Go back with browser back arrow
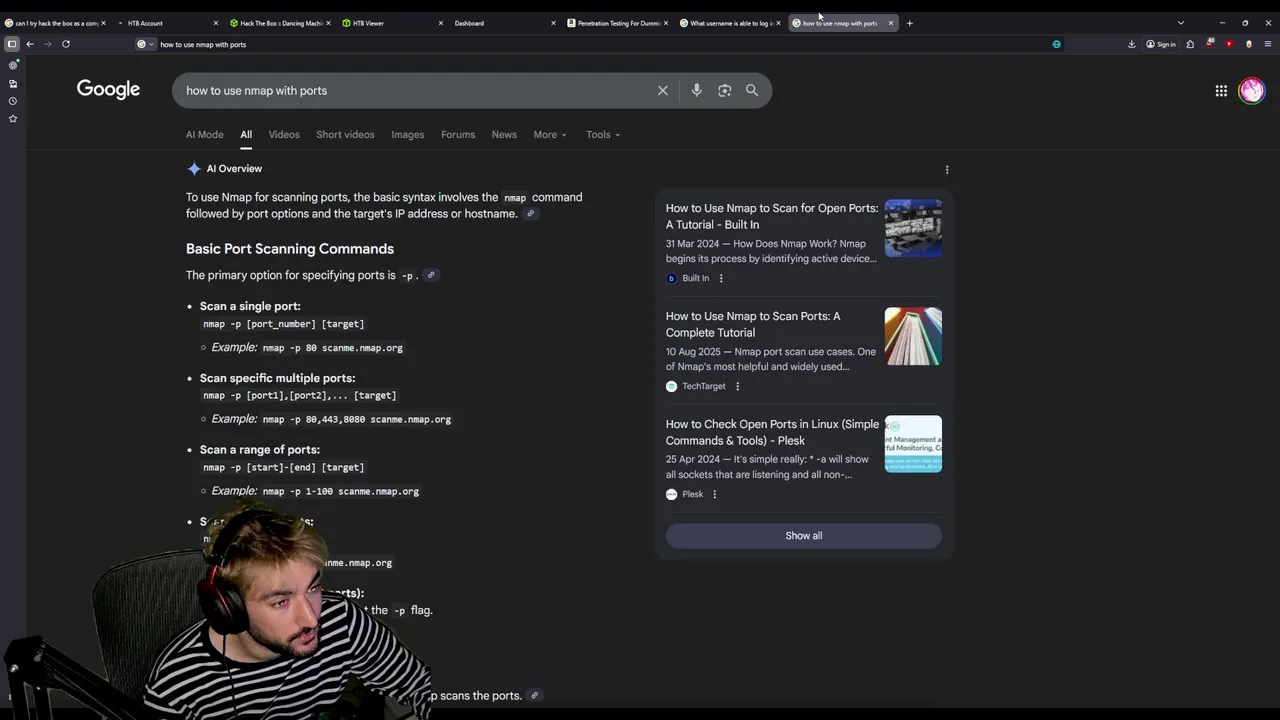 30,44
